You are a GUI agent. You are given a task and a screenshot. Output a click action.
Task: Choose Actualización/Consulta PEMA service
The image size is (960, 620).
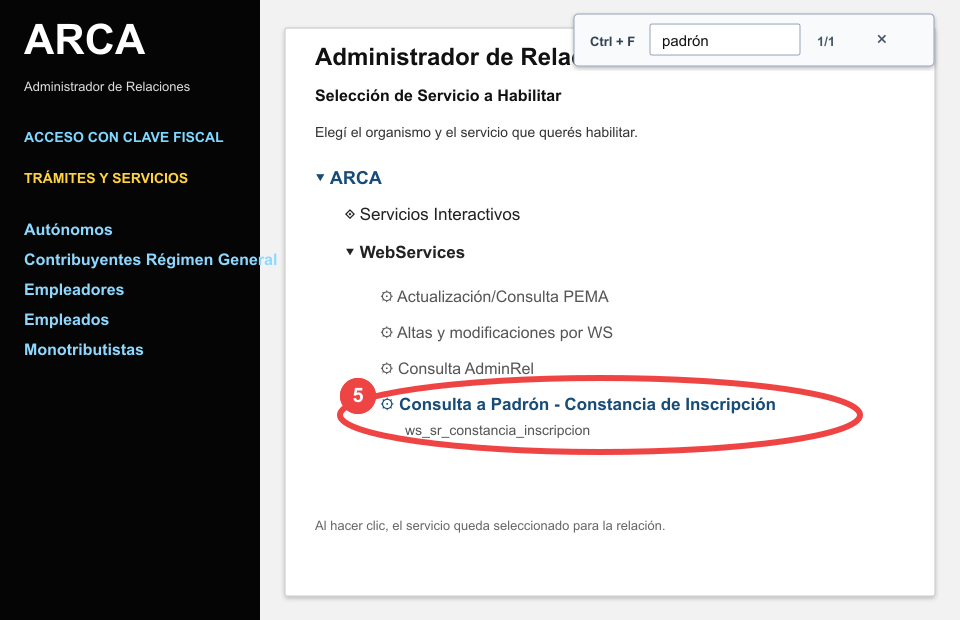503,296
